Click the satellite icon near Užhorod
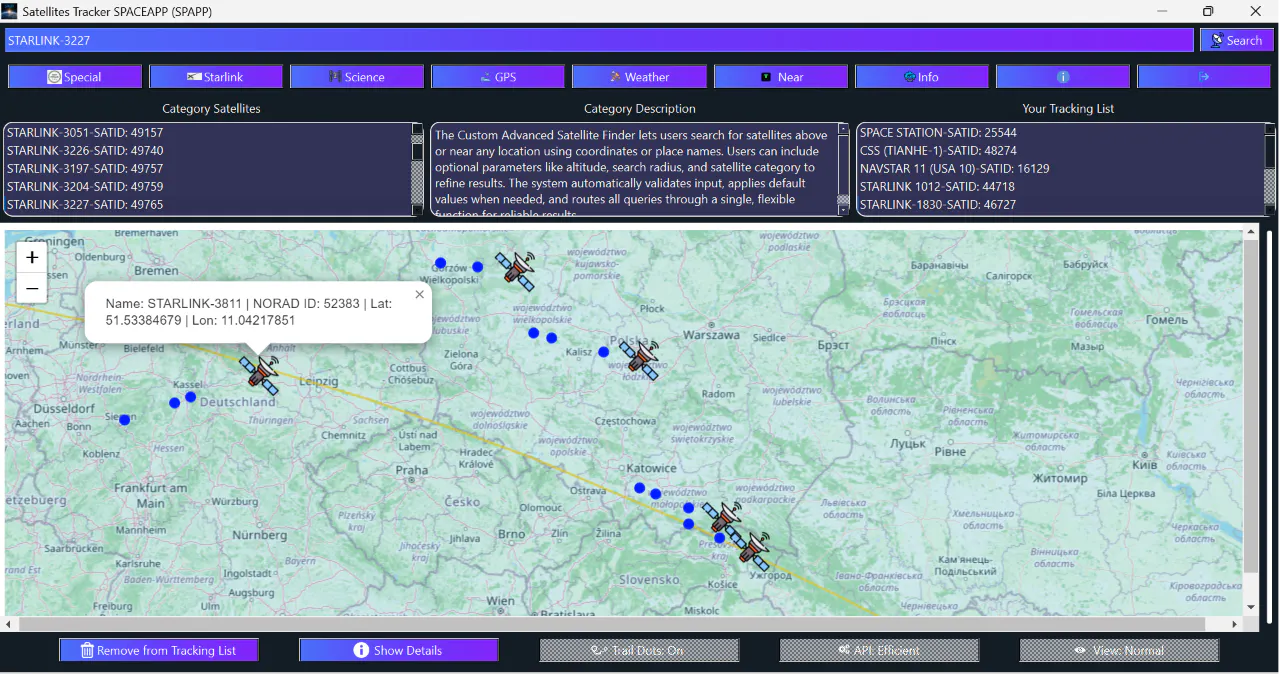The image size is (1279, 675). tap(752, 551)
